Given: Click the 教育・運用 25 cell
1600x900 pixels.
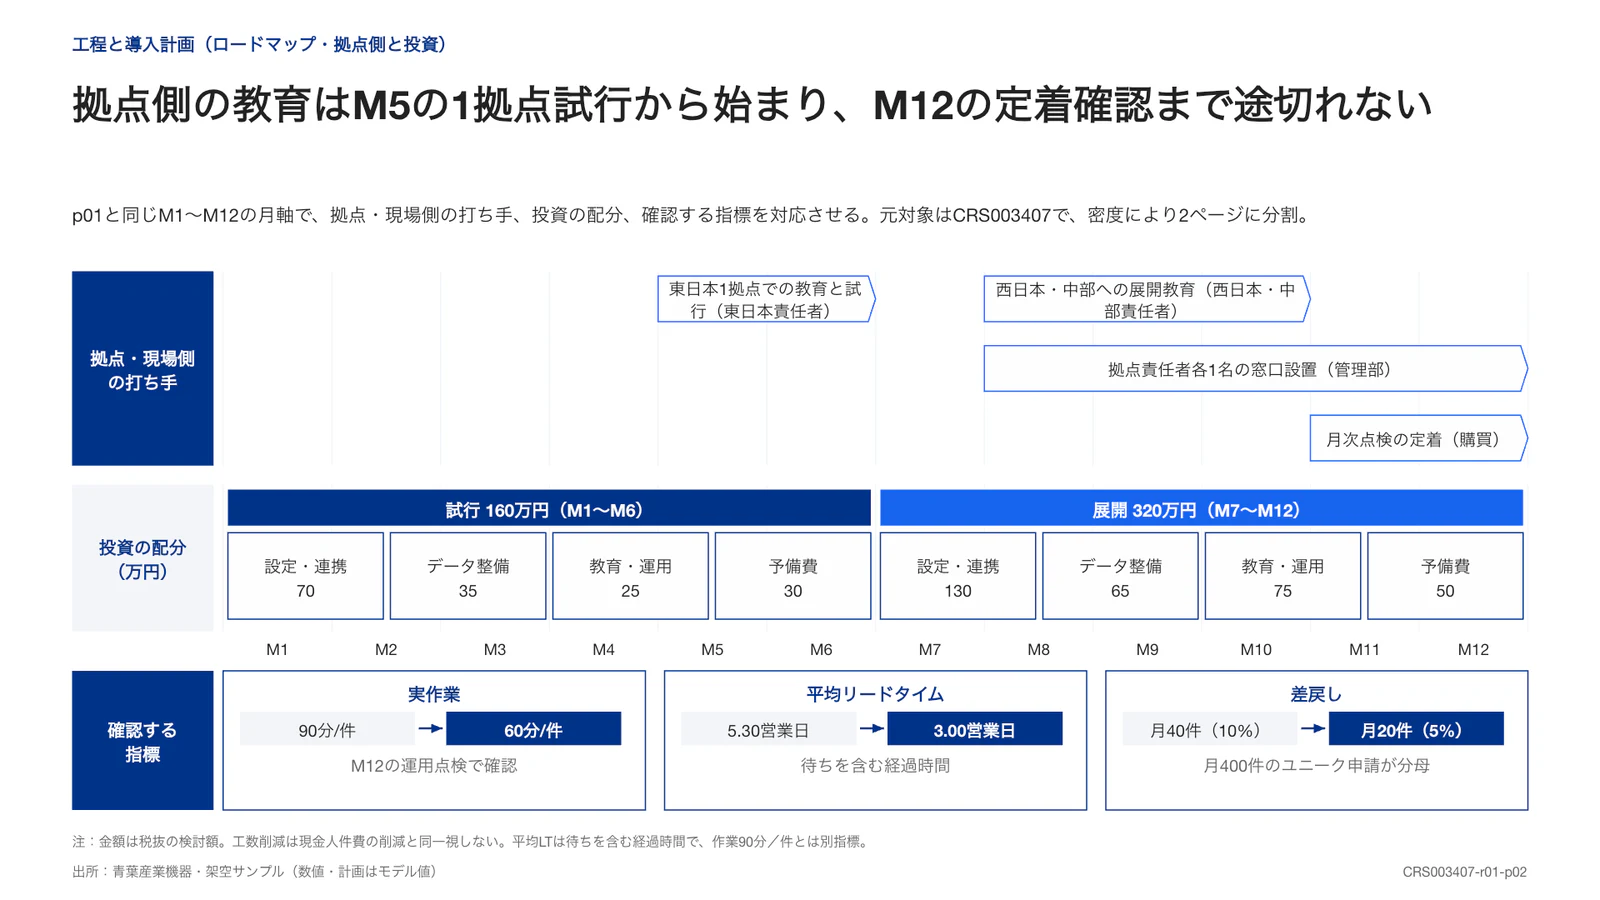Looking at the screenshot, I should 631,576.
